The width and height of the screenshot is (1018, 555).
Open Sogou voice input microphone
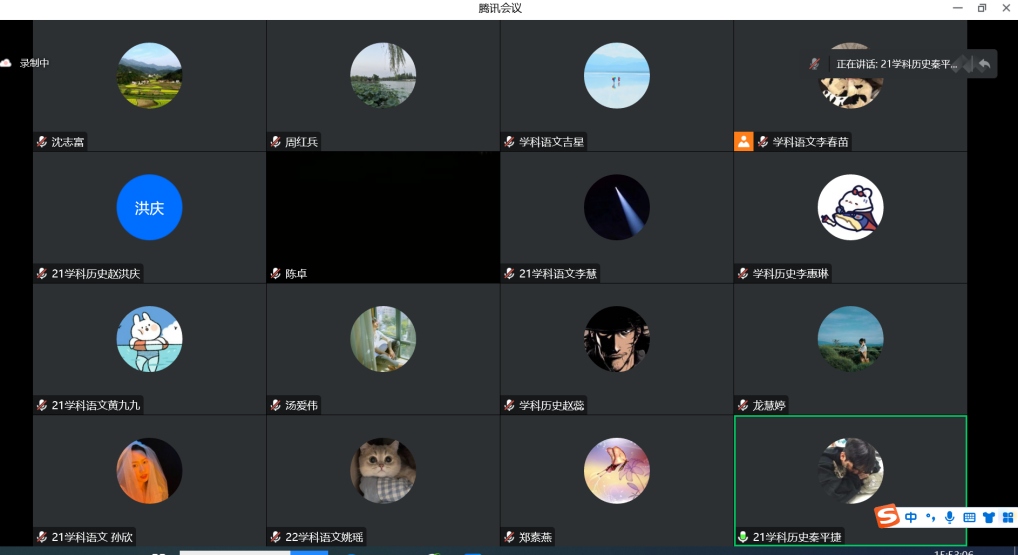[x=949, y=518]
